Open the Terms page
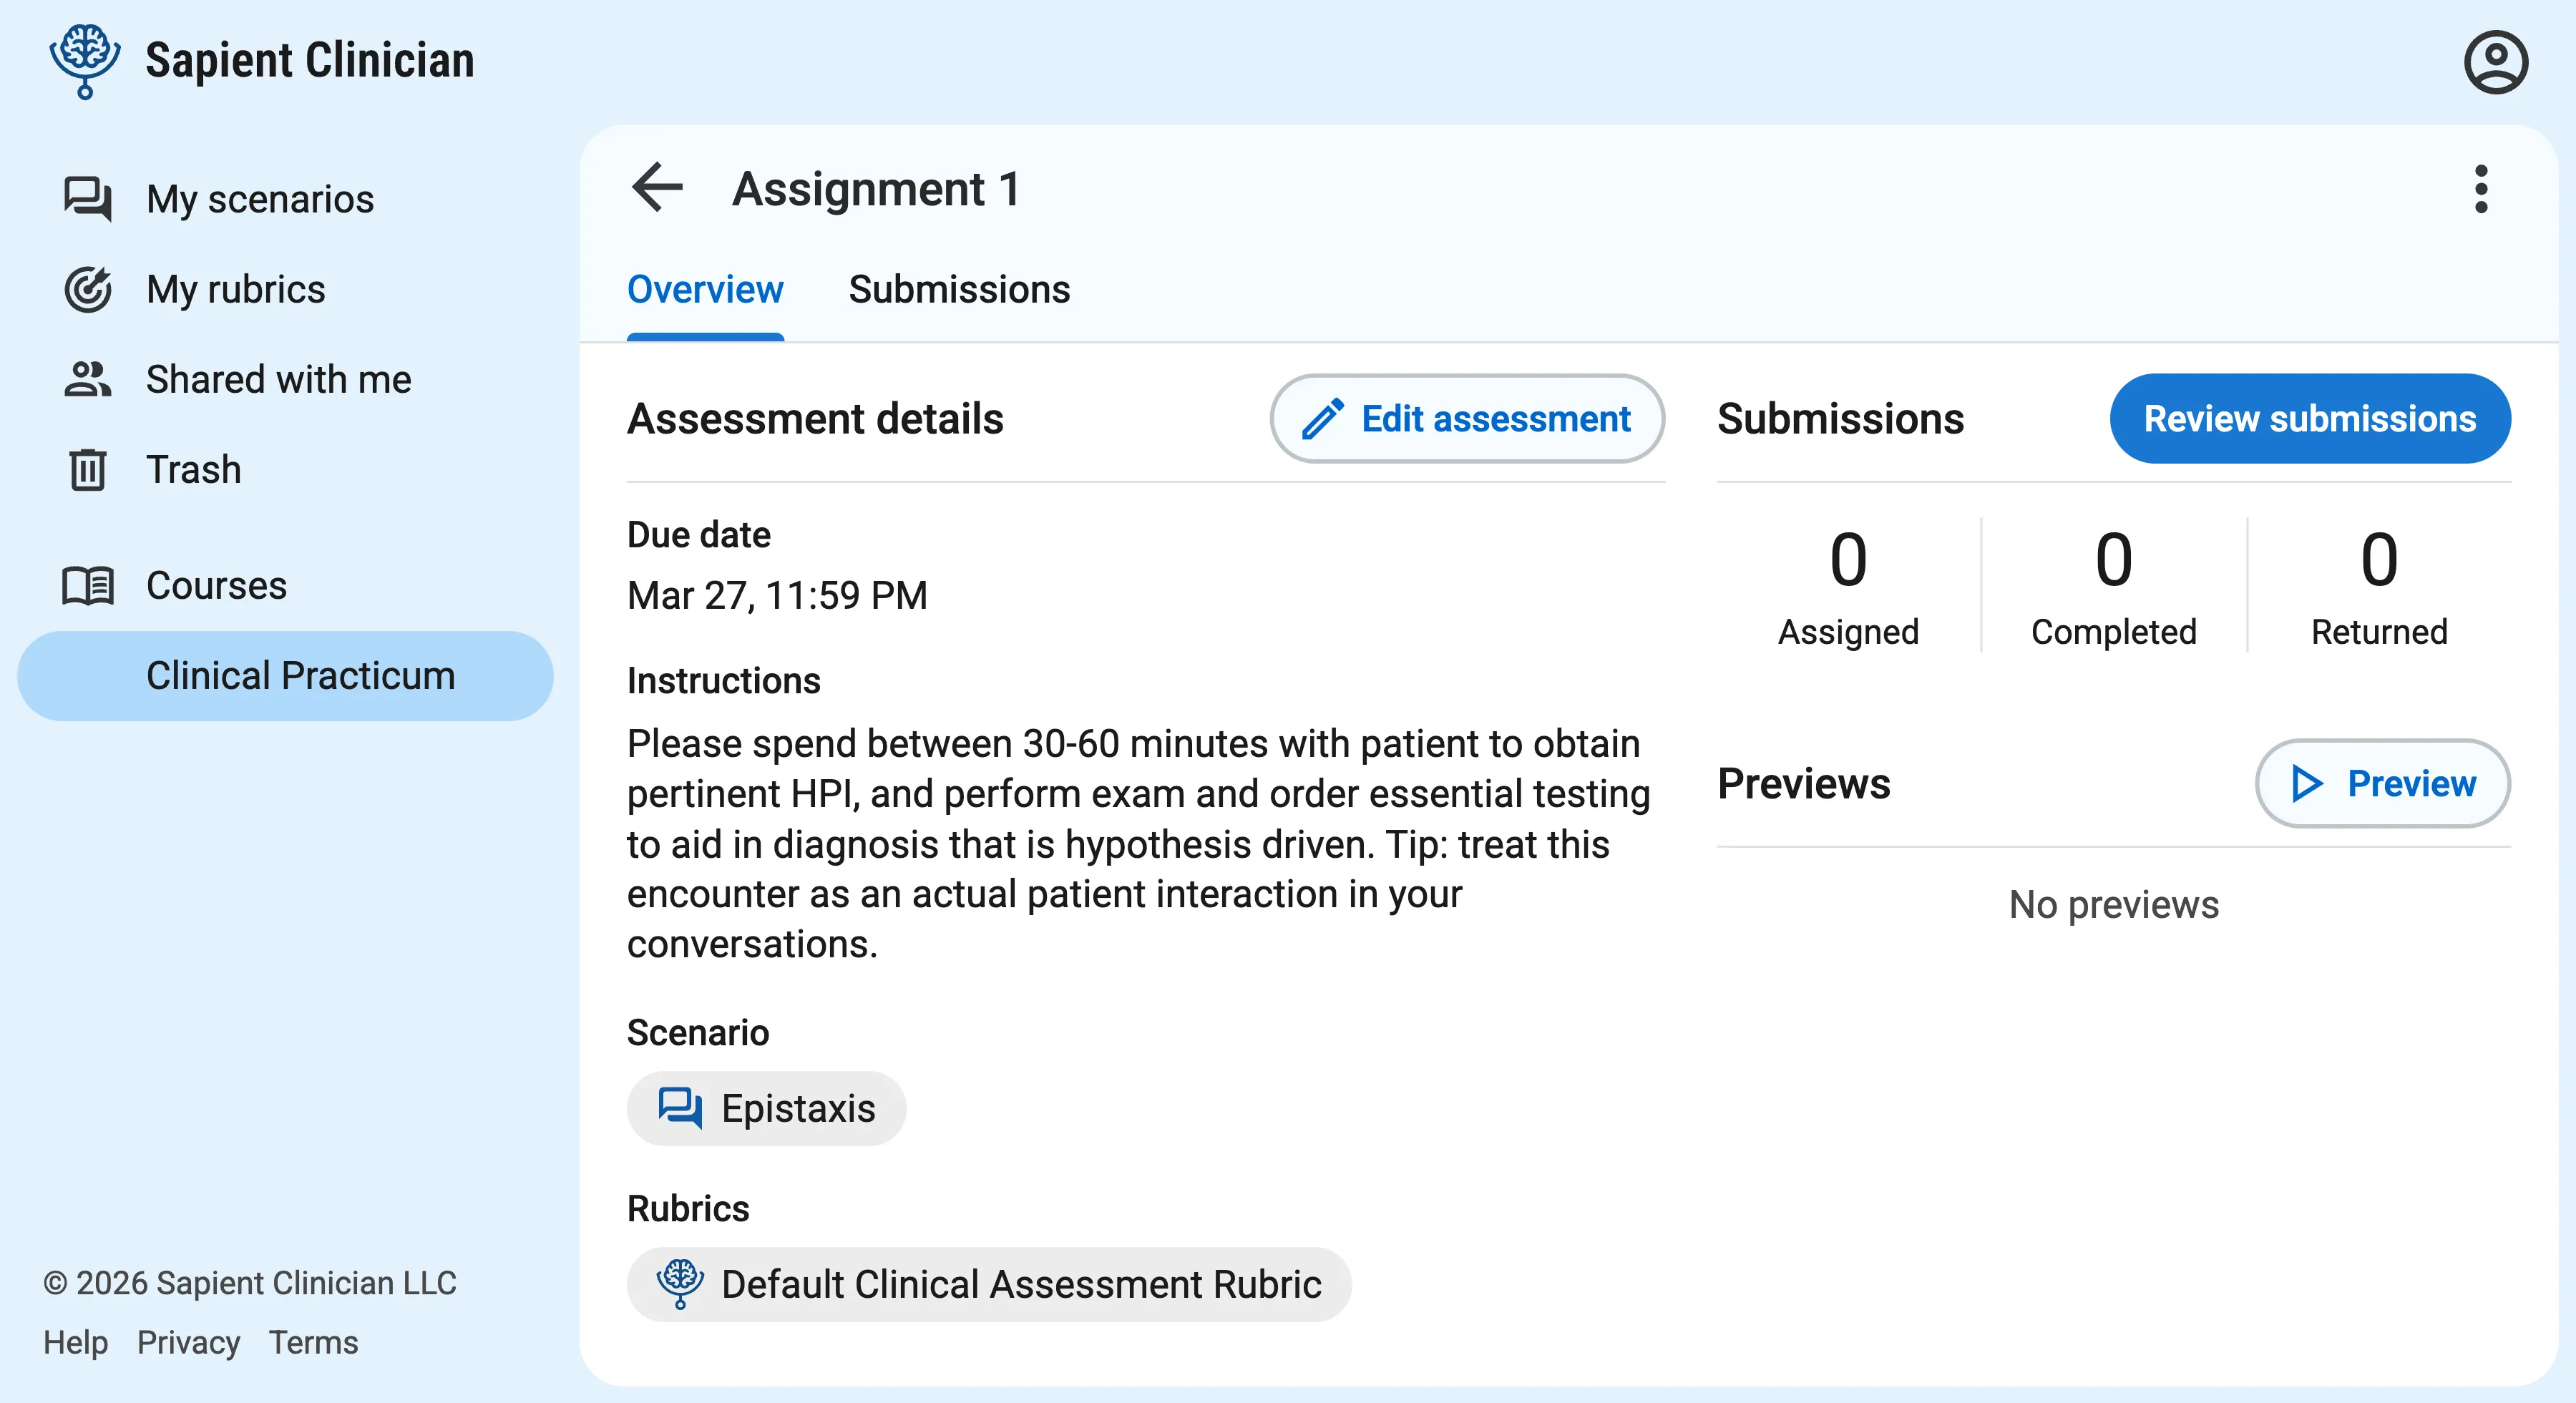 click(314, 1343)
